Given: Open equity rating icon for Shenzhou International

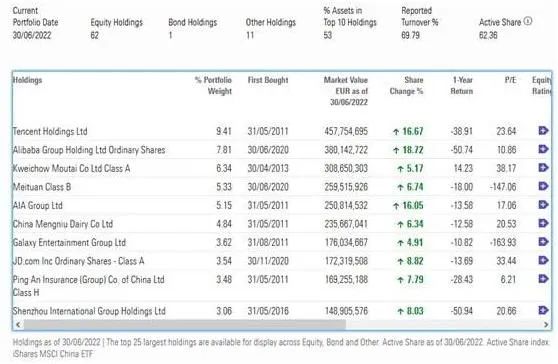Looking at the screenshot, I should click(543, 310).
